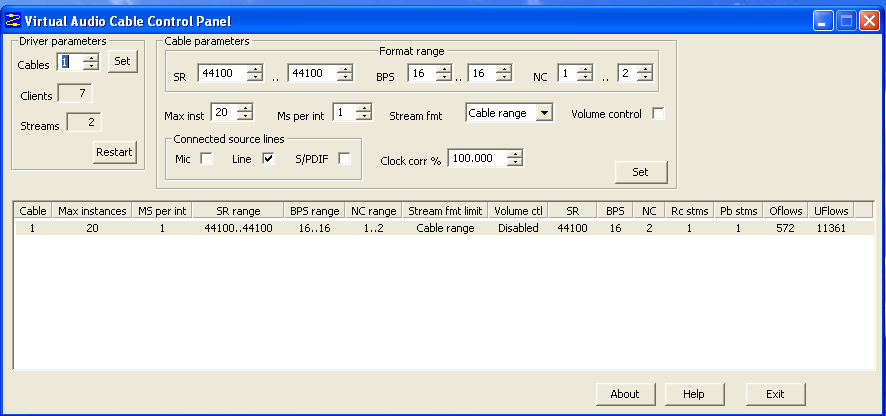Image resolution: width=886 pixels, height=416 pixels.
Task: Increase maximum SR with up arrow
Action: pyautogui.click(x=345, y=68)
